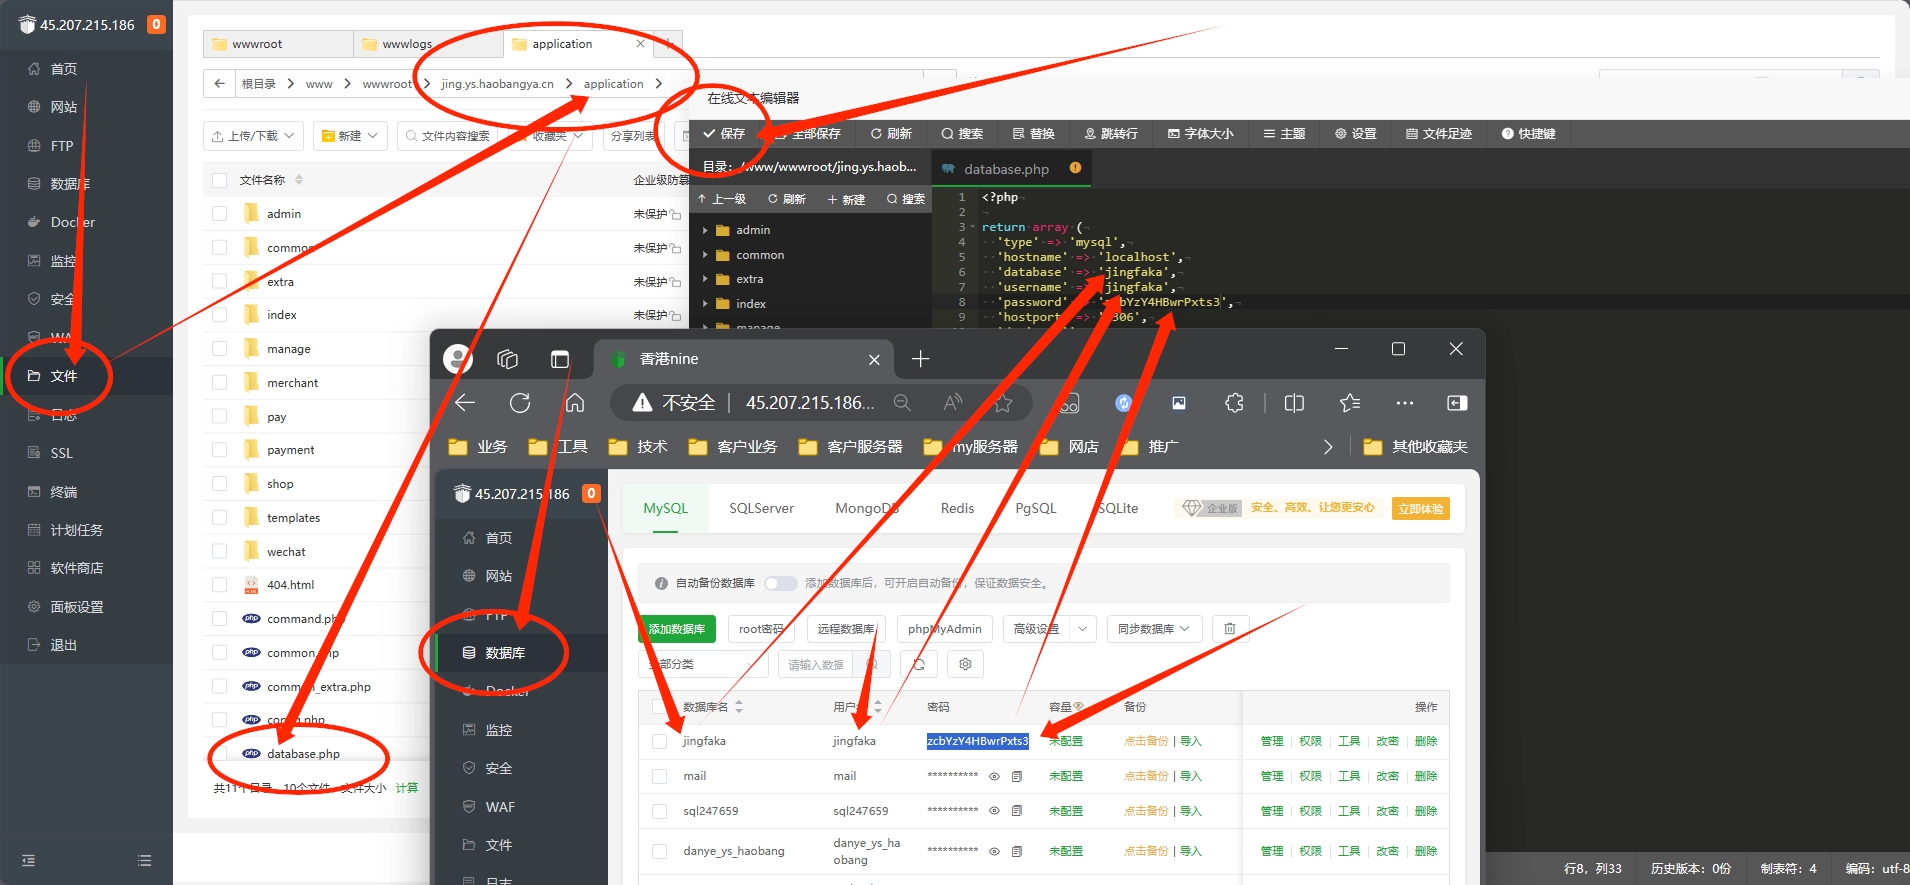Image resolution: width=1910 pixels, height=885 pixels.
Task: Open browser extensions puzzle icon
Action: (x=1235, y=403)
